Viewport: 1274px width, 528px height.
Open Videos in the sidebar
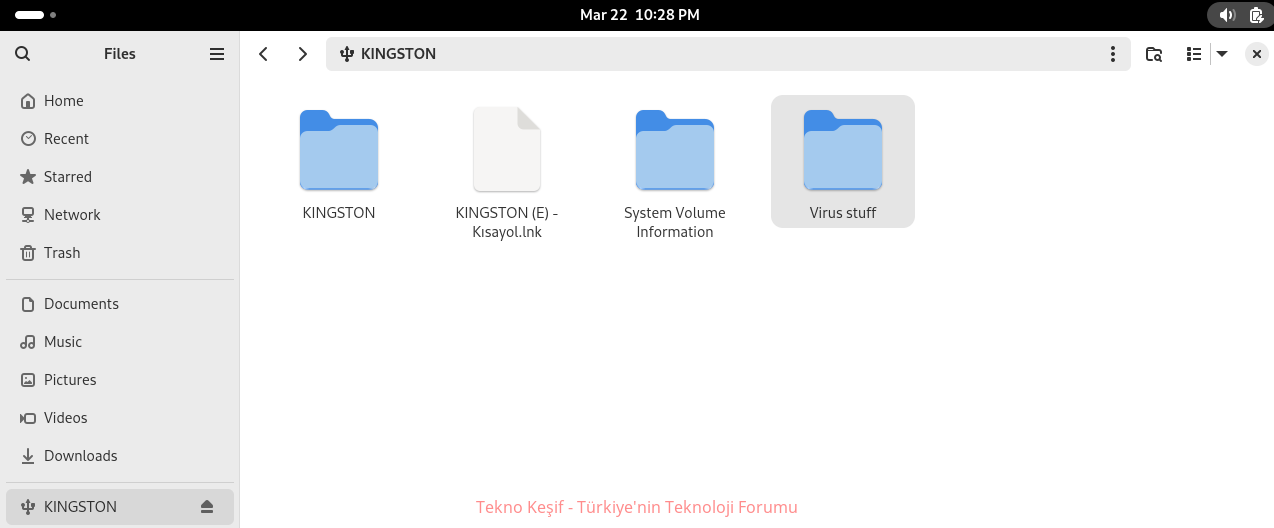(120, 418)
